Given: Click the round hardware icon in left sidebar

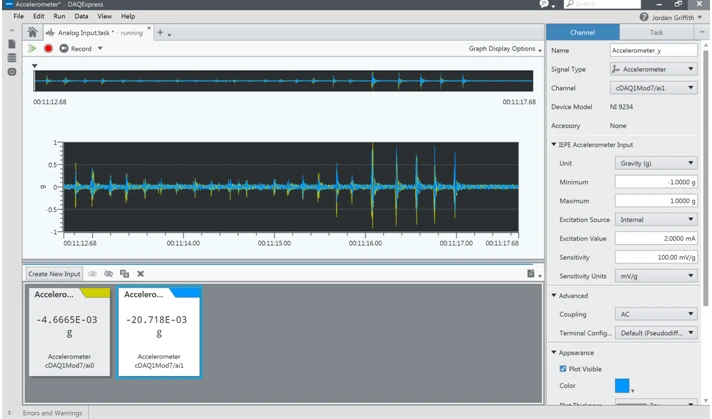Looking at the screenshot, I should tap(11, 72).
